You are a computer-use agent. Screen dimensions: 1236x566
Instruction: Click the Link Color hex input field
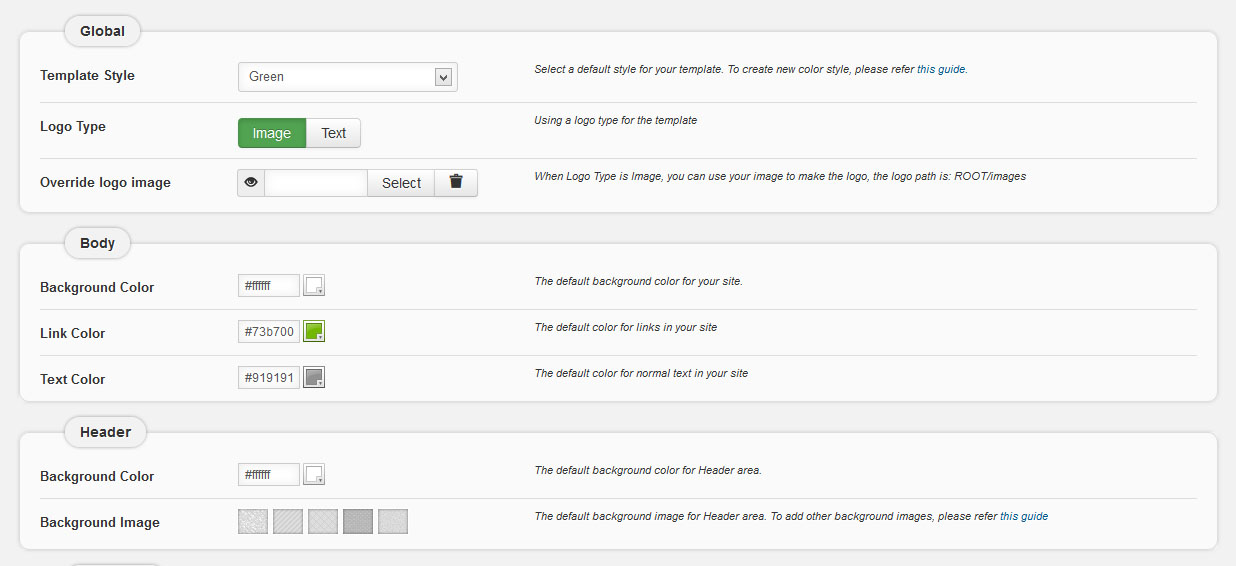click(269, 332)
